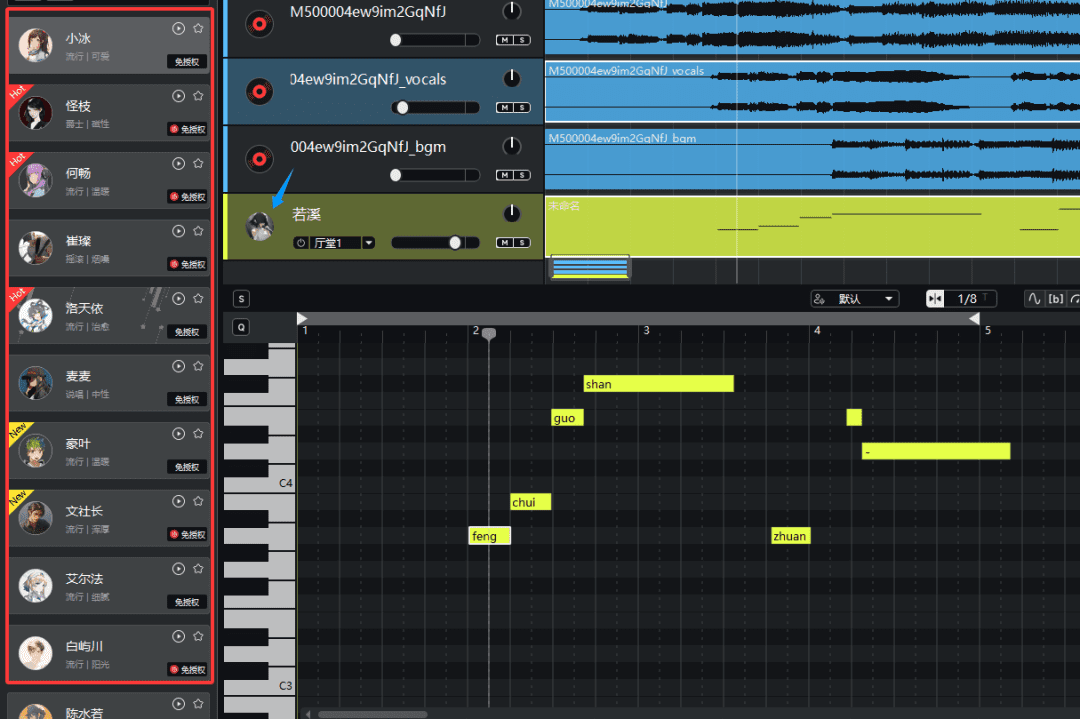Add 小冰 to favorites with the star
This screenshot has height=719, width=1080.
tap(198, 28)
